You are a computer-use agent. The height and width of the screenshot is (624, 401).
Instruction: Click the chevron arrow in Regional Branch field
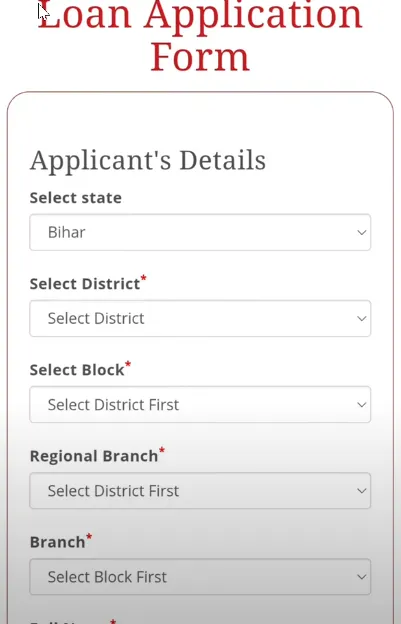362,491
